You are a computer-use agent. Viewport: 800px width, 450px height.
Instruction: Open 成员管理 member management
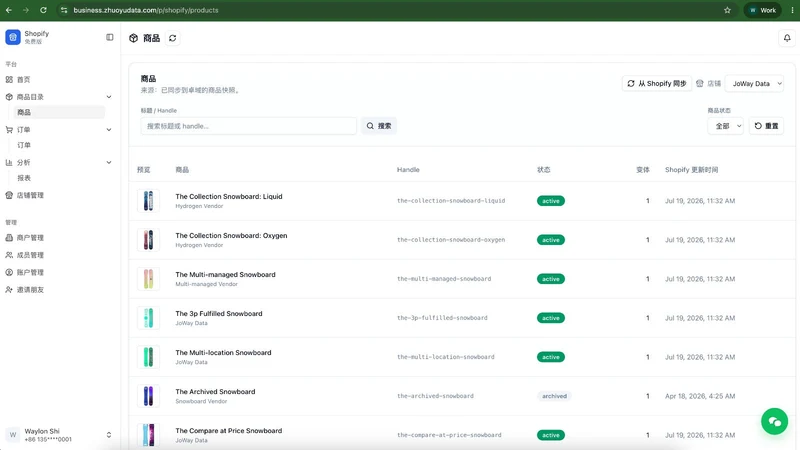click(x=30, y=255)
